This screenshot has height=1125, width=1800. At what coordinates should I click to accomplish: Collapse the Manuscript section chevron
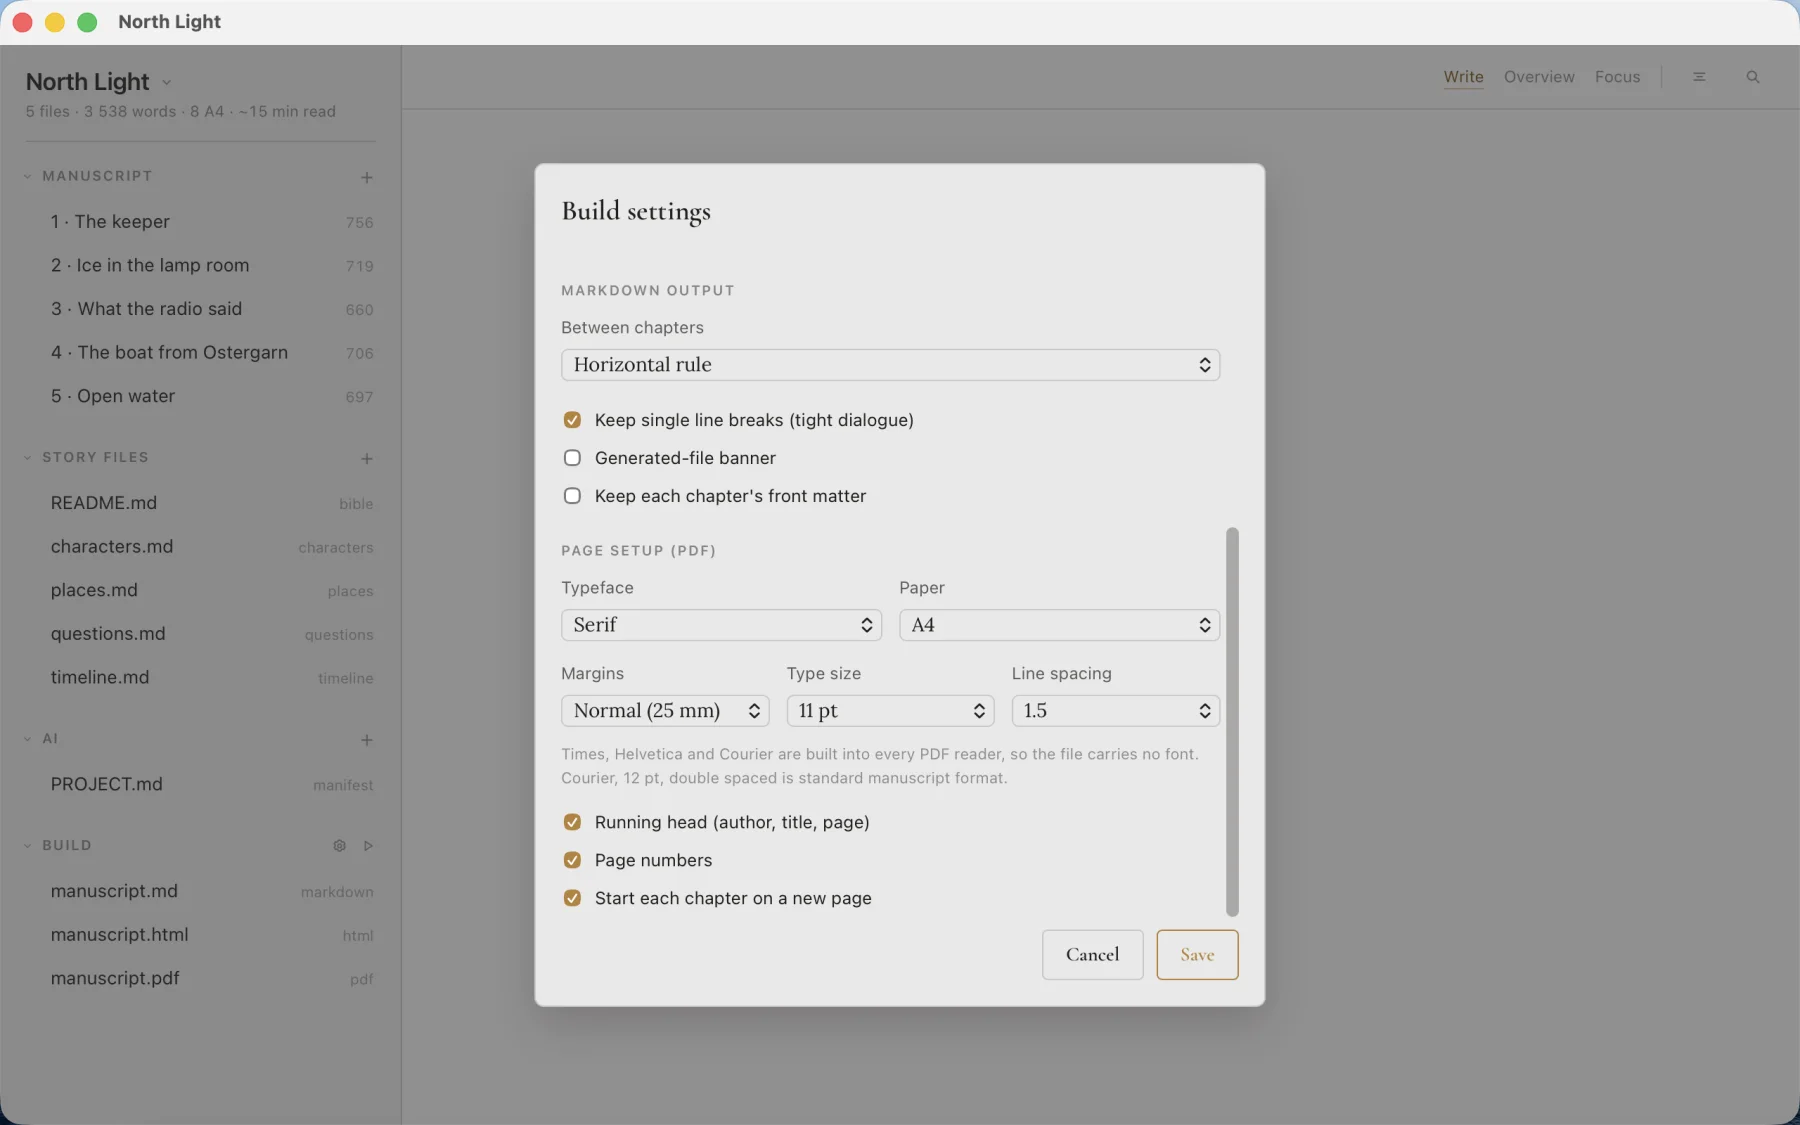(x=28, y=176)
